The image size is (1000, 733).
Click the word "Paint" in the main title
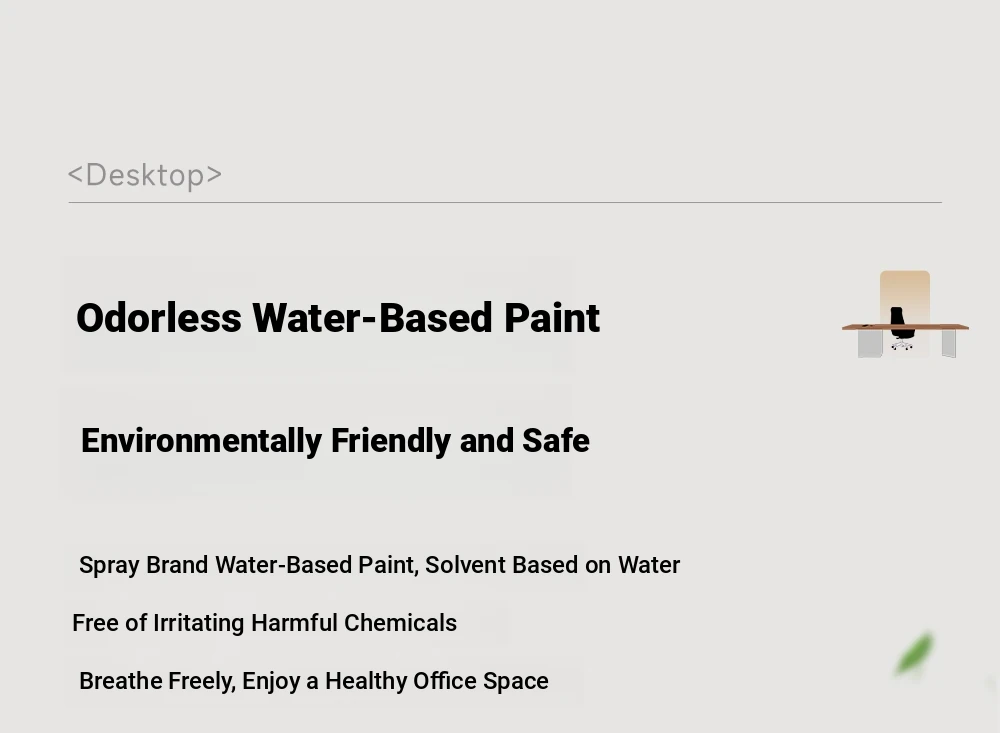click(x=552, y=318)
